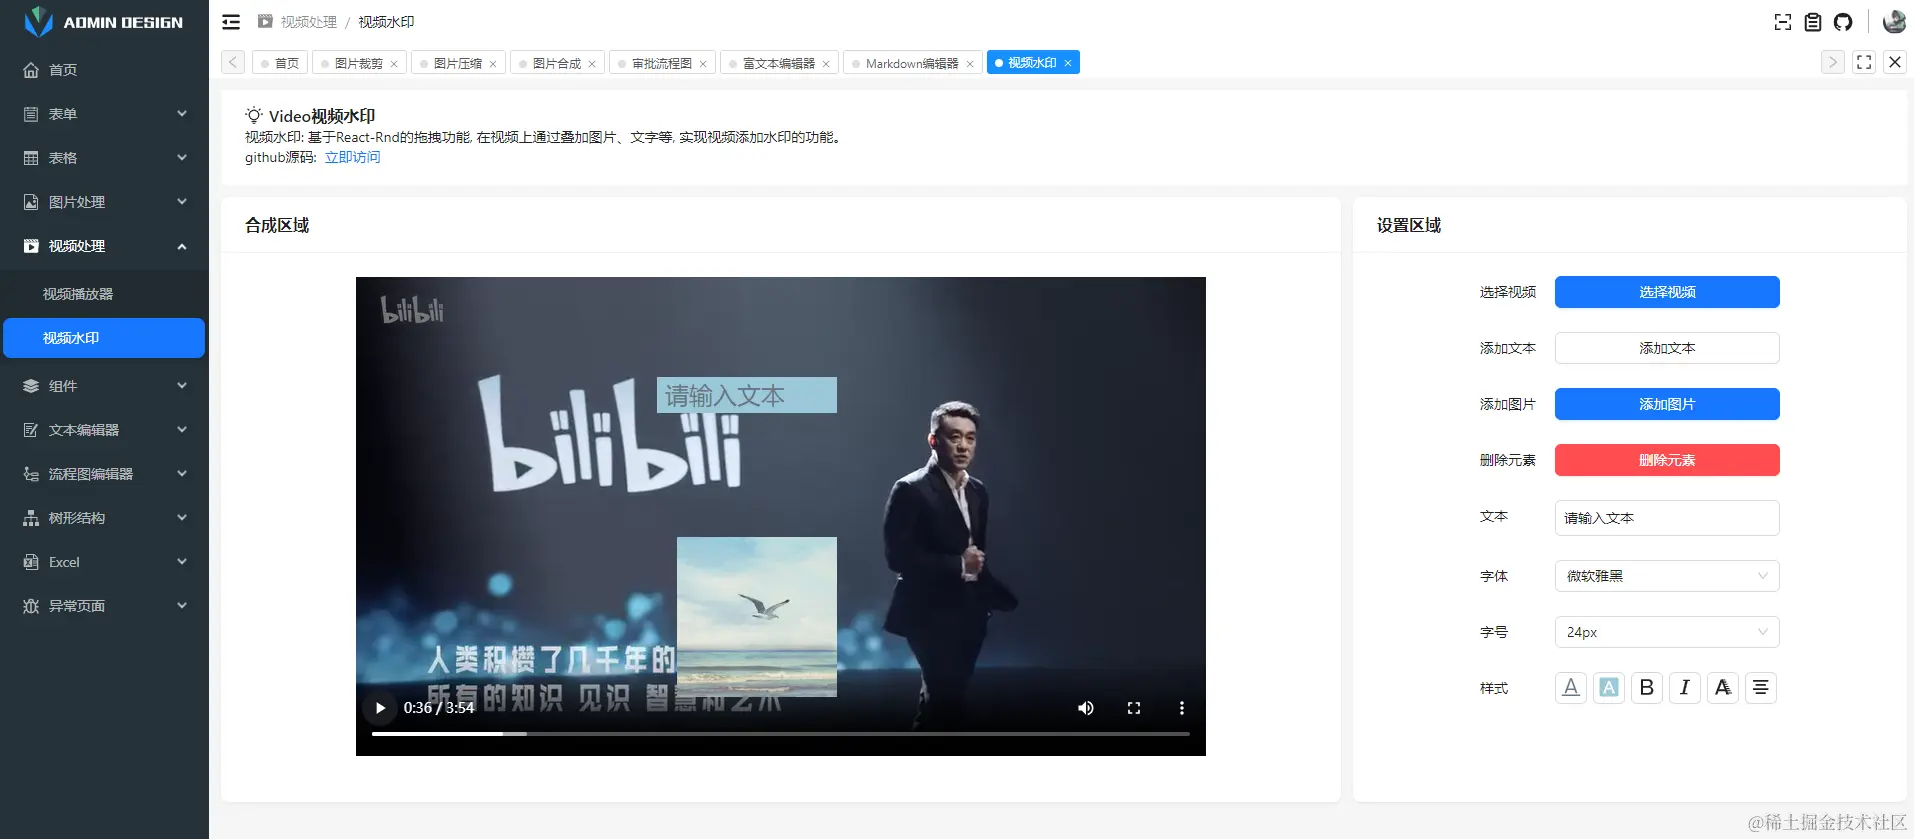
Task: Expand the 流程图编辑器 sidebar menu
Action: tap(104, 474)
